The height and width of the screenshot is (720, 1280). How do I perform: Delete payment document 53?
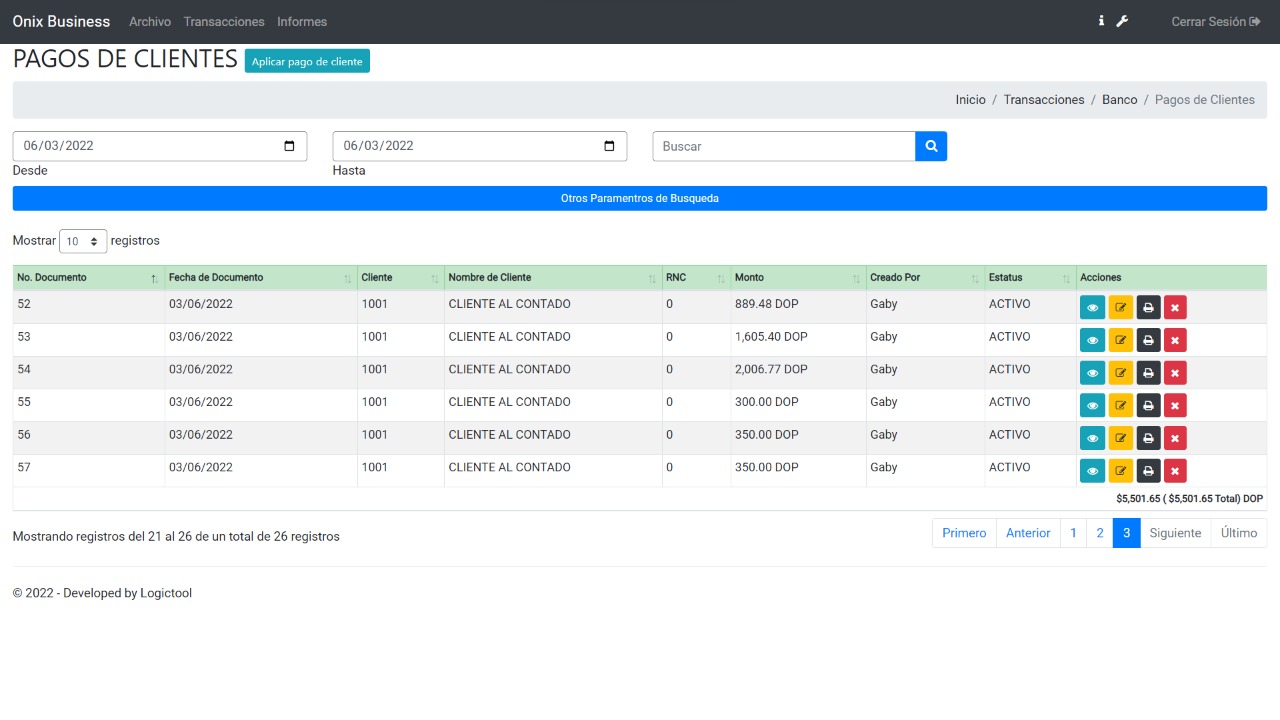click(1175, 341)
